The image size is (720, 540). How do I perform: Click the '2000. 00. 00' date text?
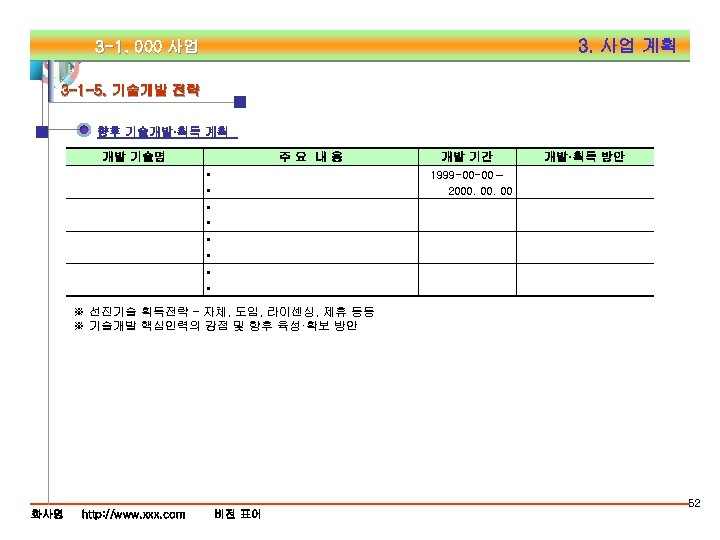(480, 191)
